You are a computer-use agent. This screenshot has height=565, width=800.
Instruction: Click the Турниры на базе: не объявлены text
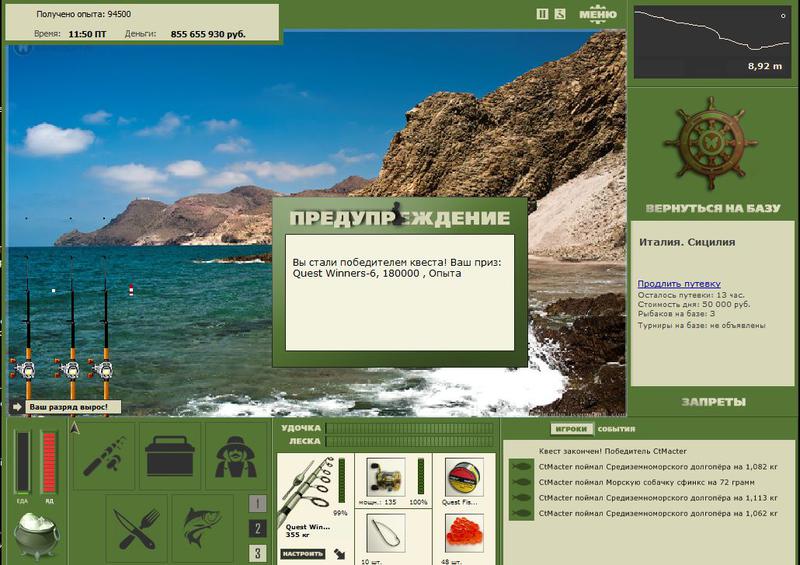[x=702, y=325]
